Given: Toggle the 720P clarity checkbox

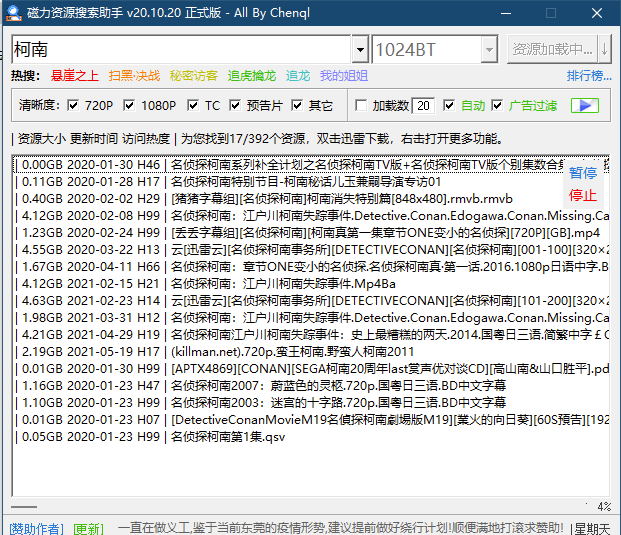Looking at the screenshot, I should [73, 105].
